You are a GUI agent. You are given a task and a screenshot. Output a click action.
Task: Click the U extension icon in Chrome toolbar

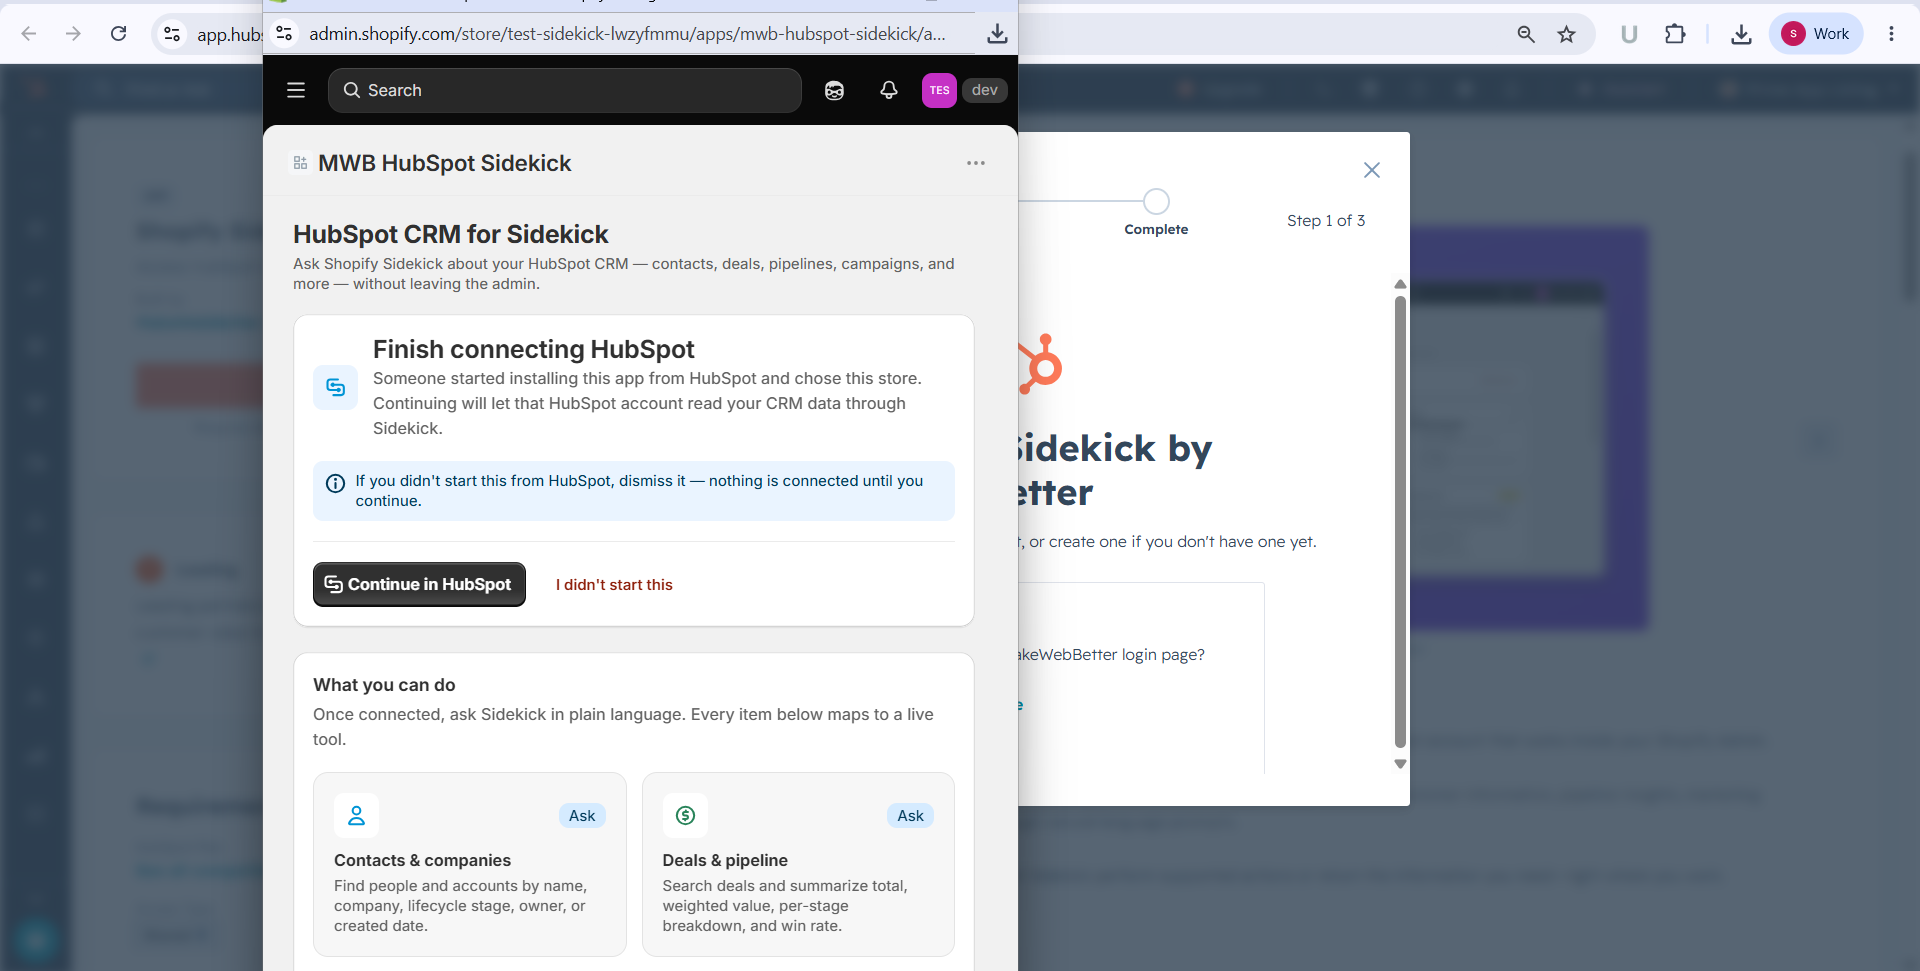click(x=1629, y=34)
